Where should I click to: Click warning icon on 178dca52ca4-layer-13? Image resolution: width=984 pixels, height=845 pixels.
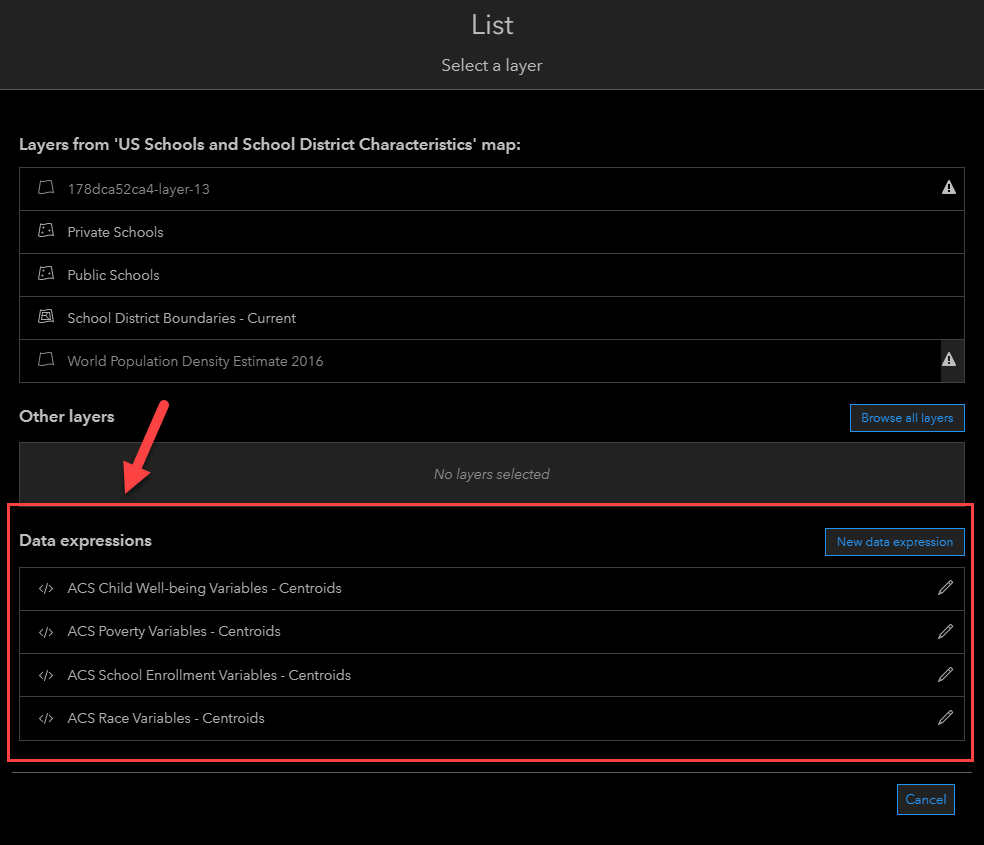948,187
